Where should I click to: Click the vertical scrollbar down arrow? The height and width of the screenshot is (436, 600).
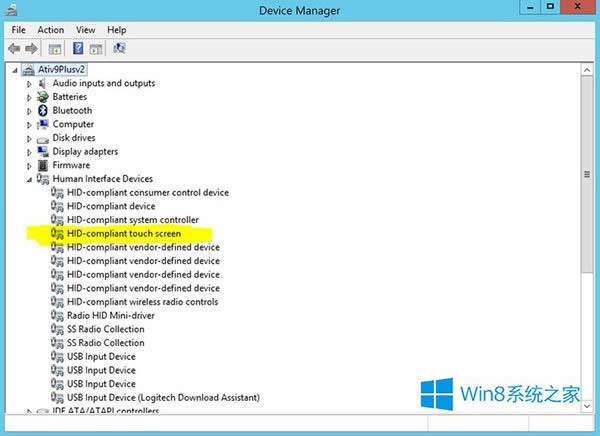[588, 405]
